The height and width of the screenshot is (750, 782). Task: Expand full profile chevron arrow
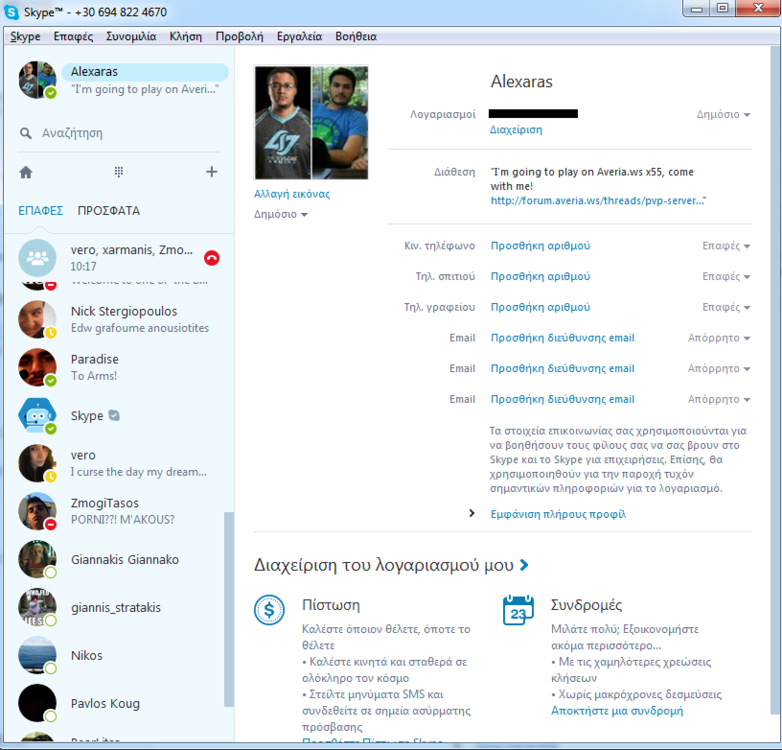click(472, 513)
